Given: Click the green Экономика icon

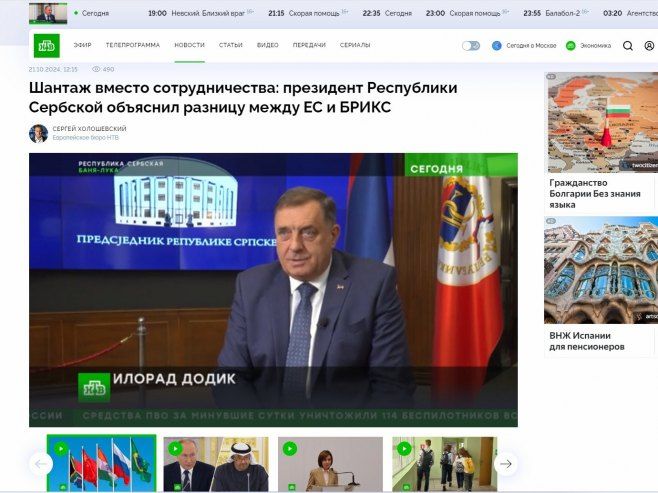Looking at the screenshot, I should pyautogui.click(x=571, y=46).
